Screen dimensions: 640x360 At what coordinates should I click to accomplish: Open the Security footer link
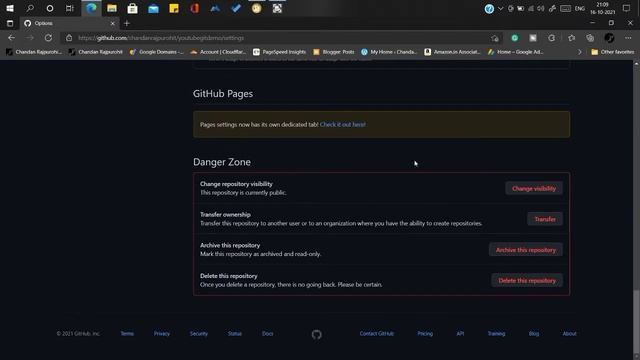[199, 333]
